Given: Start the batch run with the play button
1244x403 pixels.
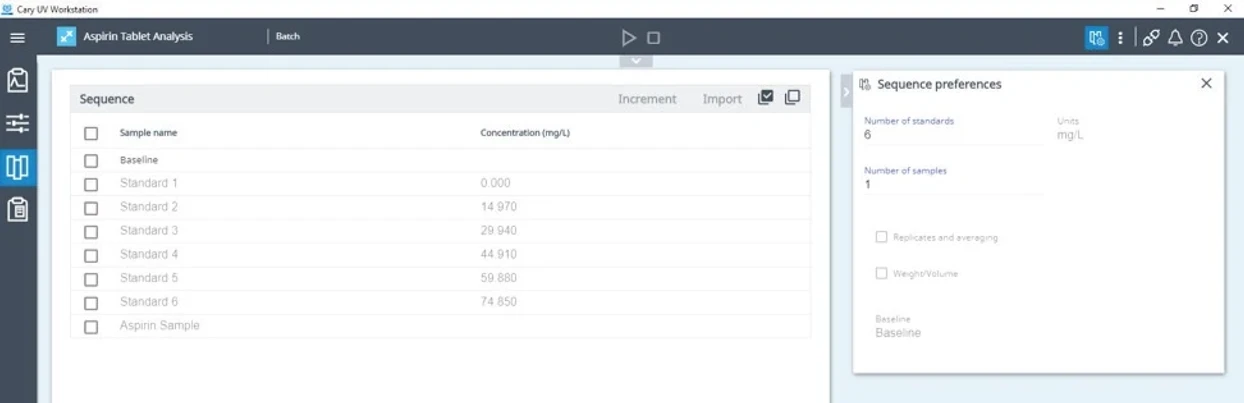Looking at the screenshot, I should click(628, 38).
